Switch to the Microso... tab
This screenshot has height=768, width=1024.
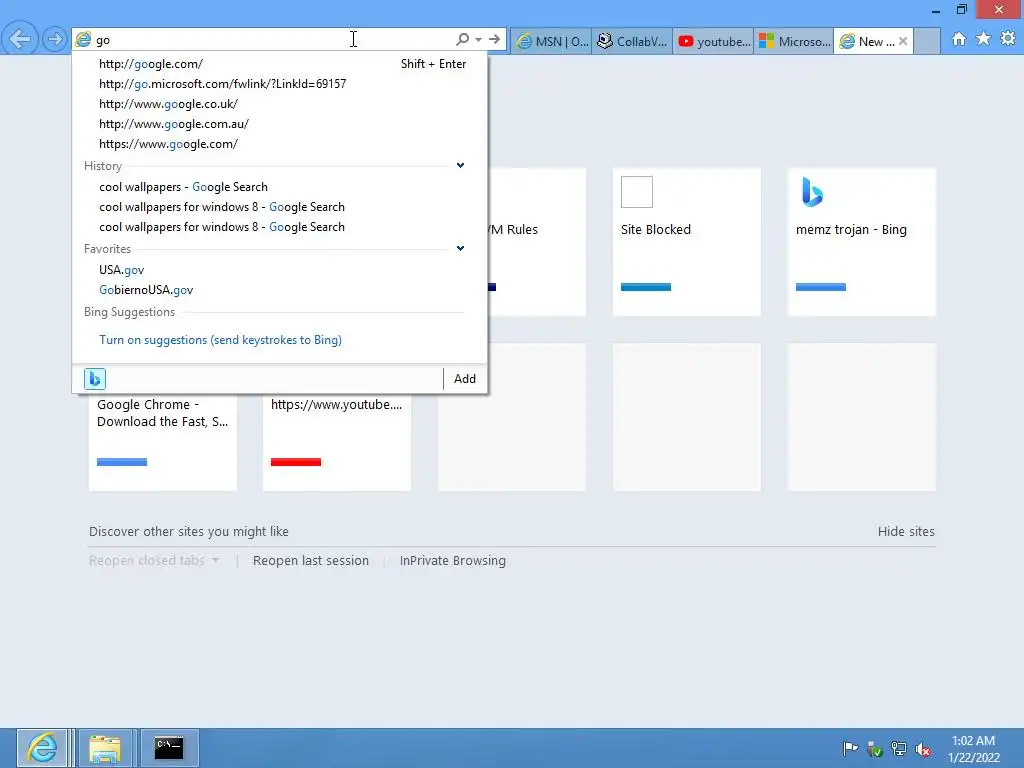point(794,41)
